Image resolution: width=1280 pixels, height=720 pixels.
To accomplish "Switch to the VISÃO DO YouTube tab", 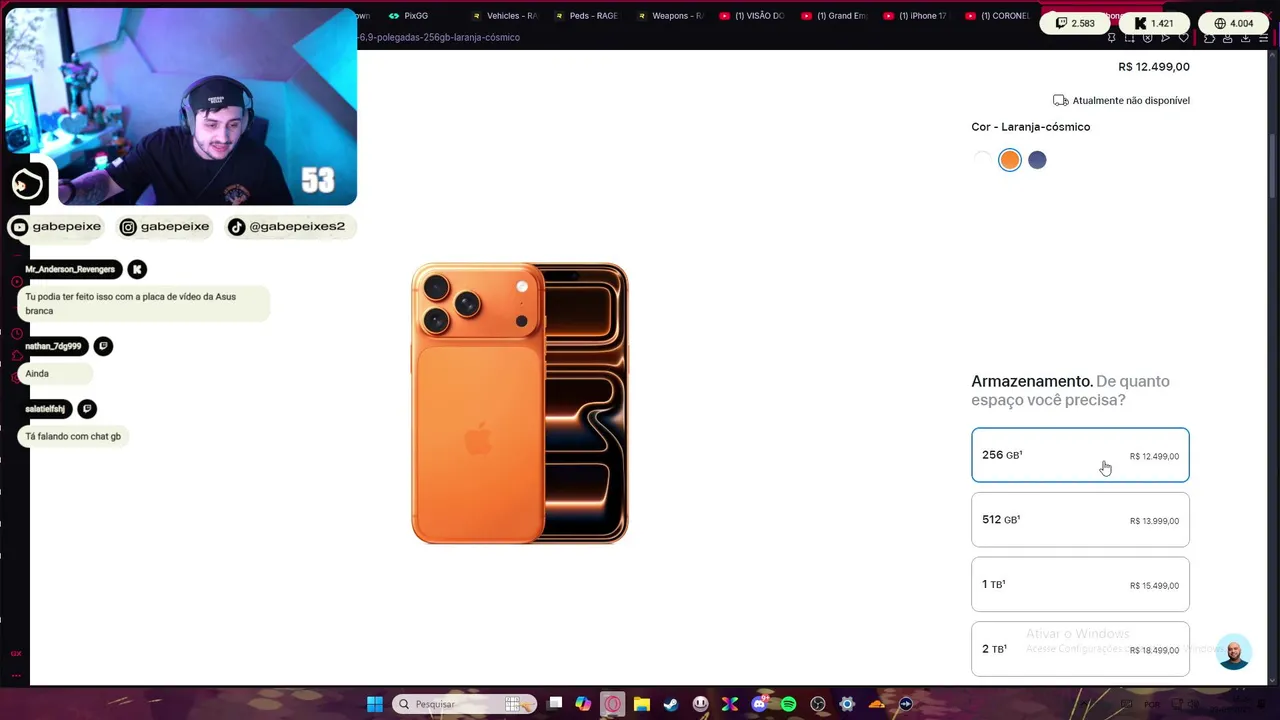I will point(752,16).
